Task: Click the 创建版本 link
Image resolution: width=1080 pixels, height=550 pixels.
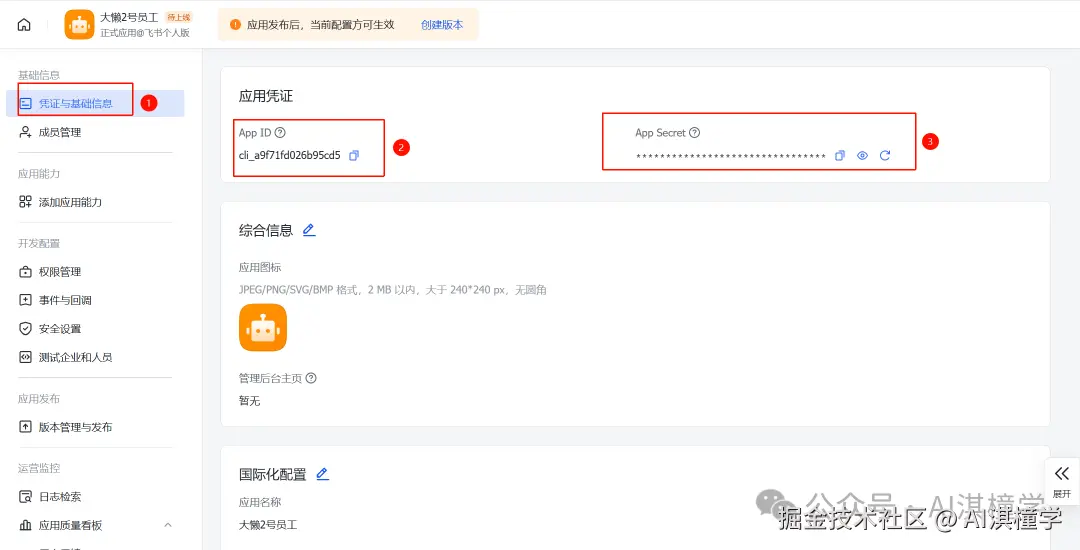Action: click(442, 25)
